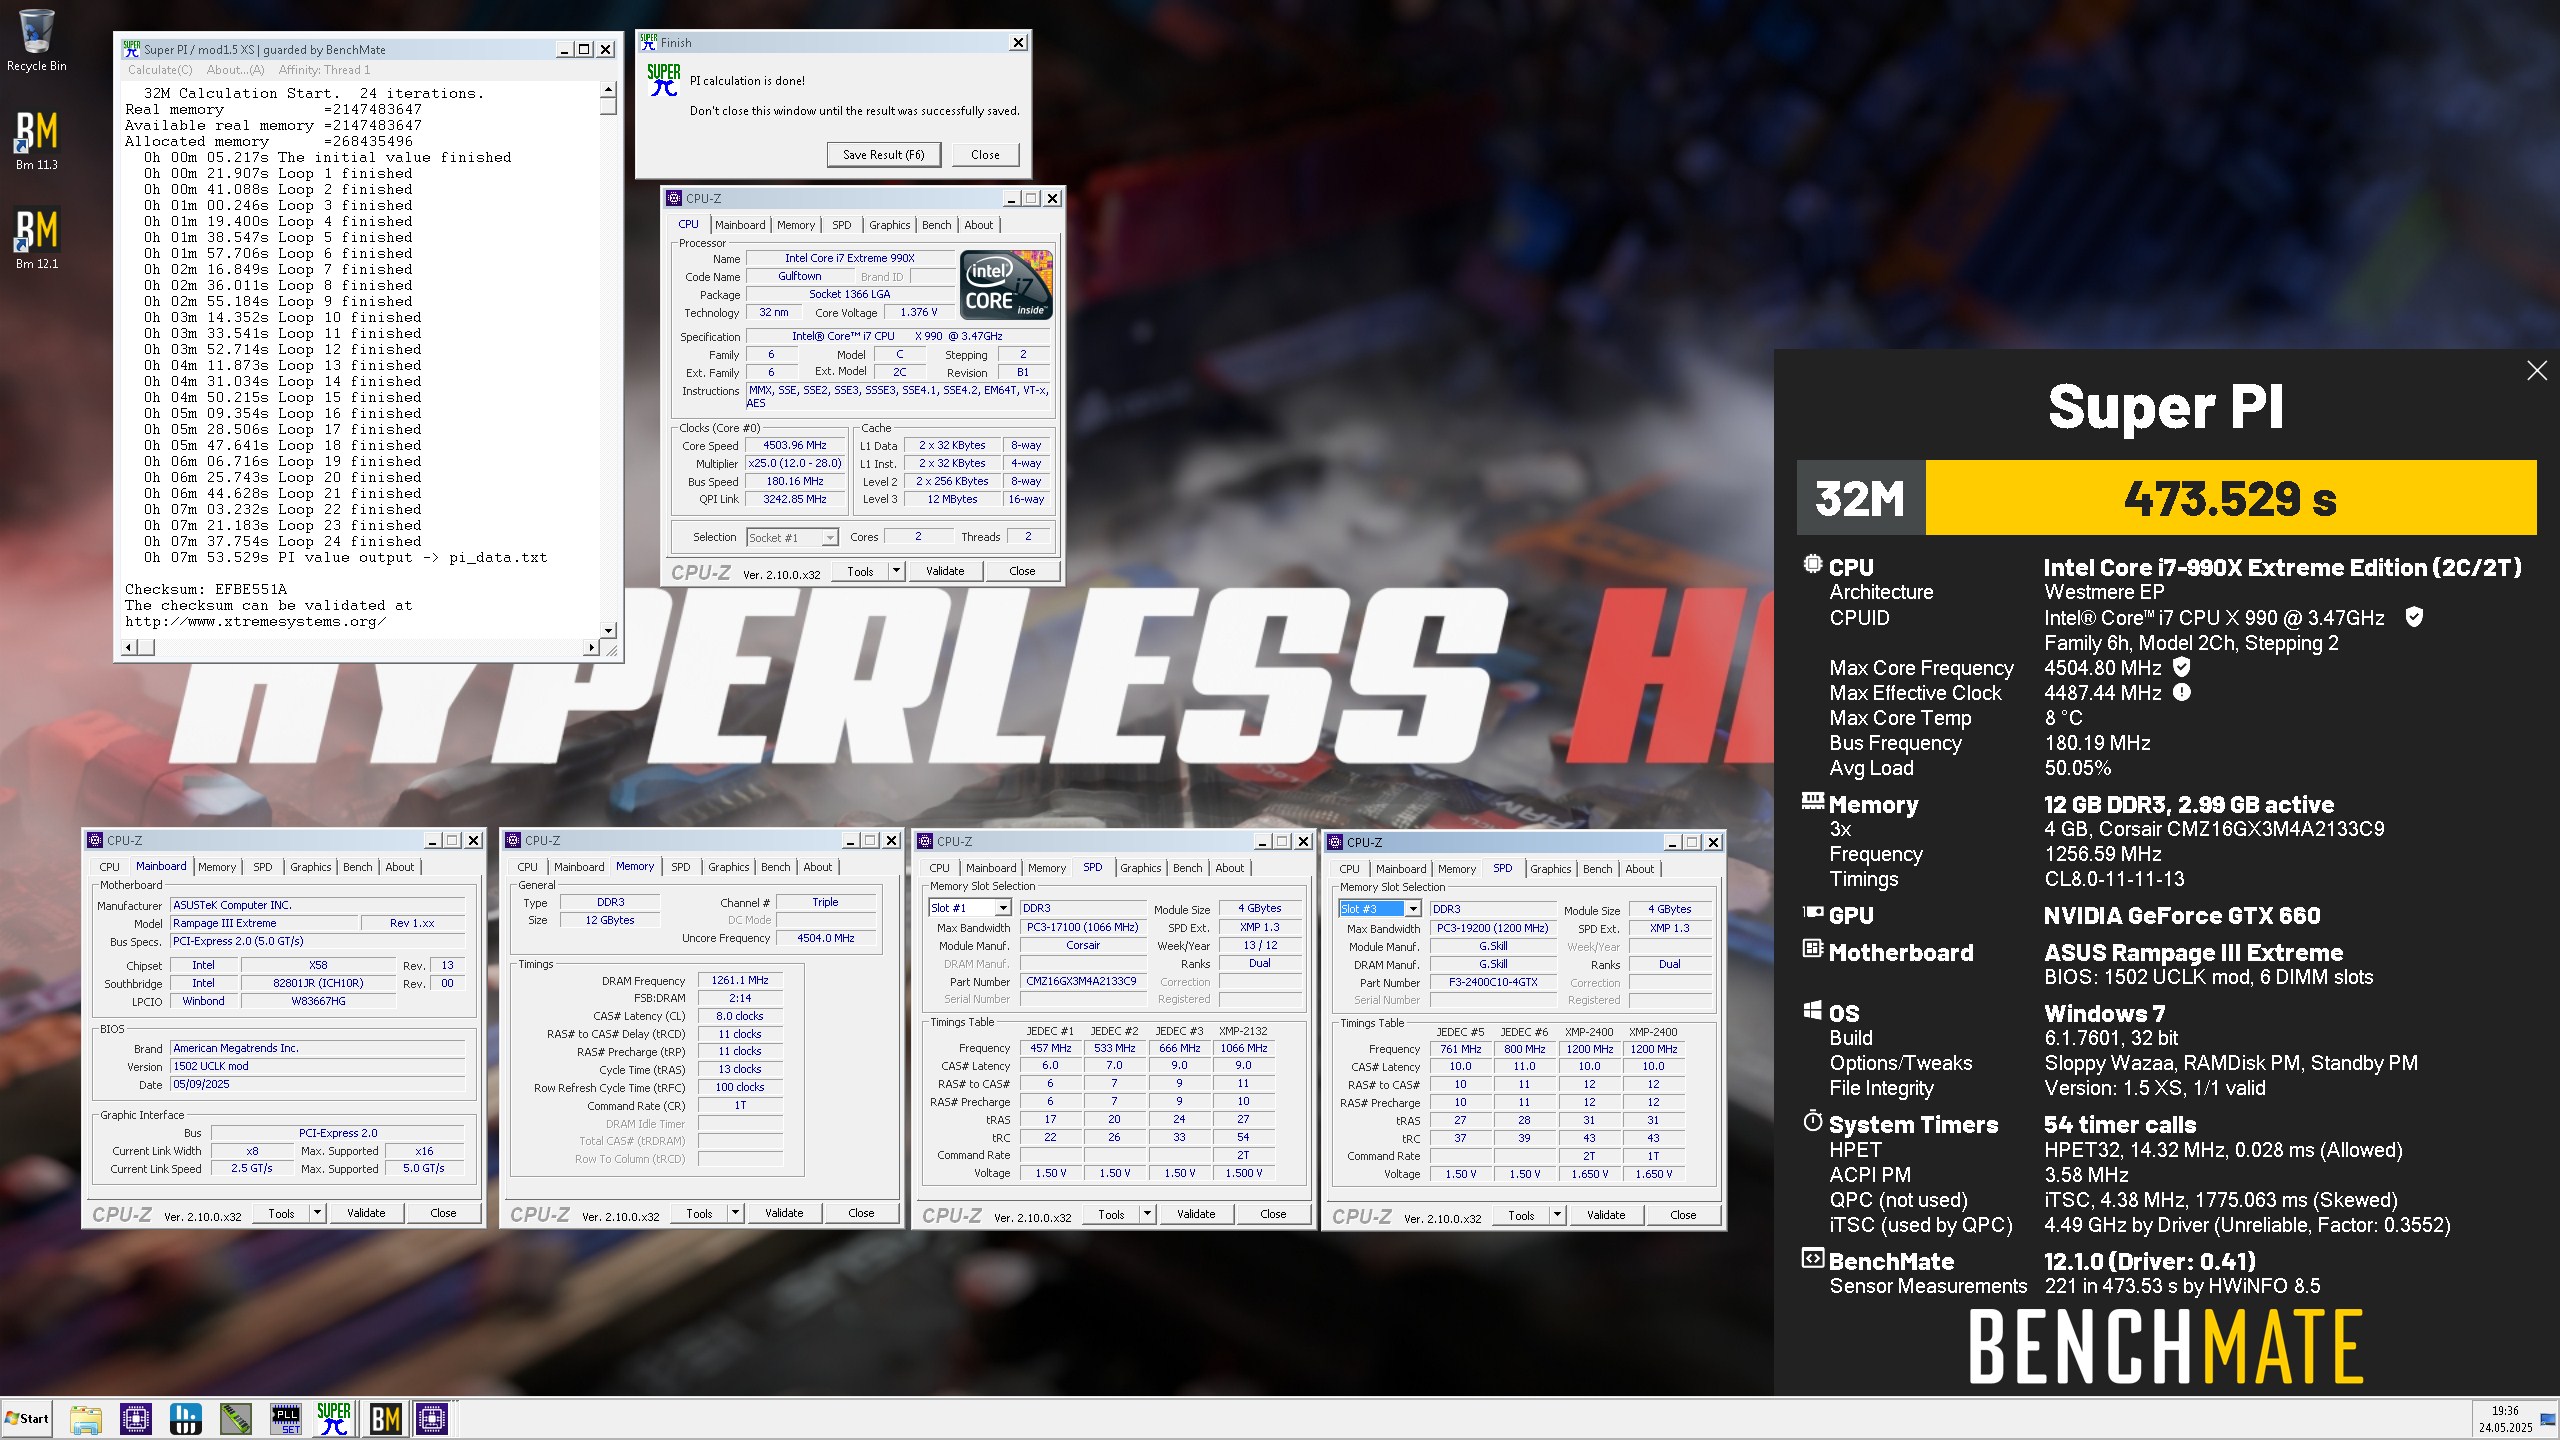Click Close button in Finish dialog
Viewport: 2560px width, 1440px height.
[985, 155]
